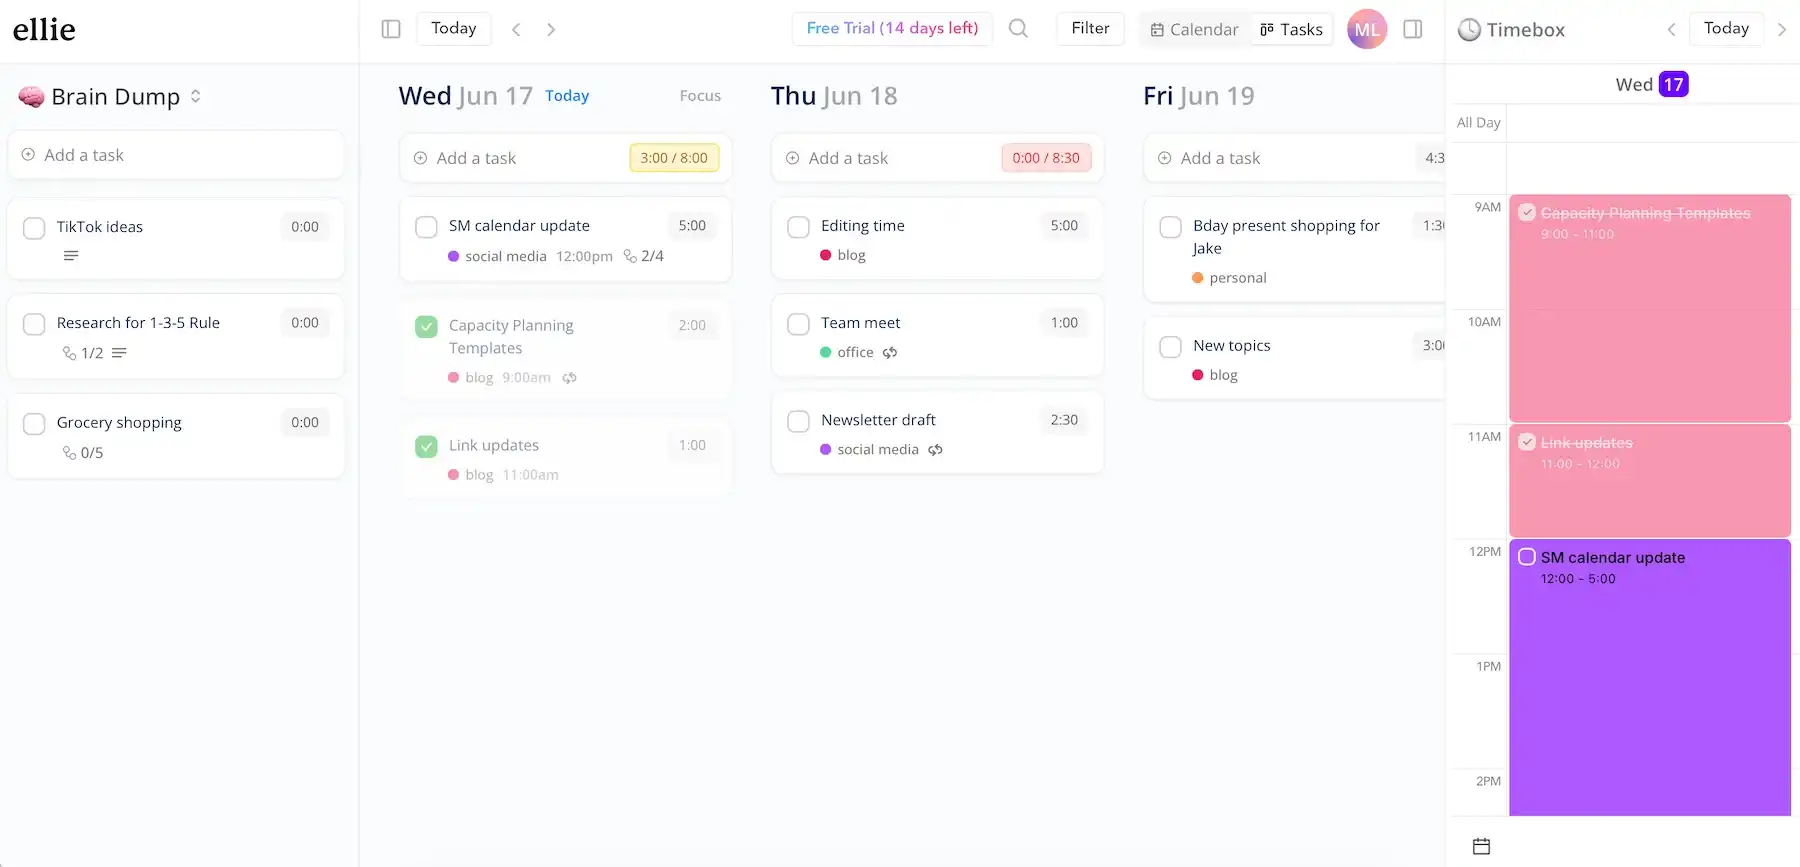Click Focus on Wed Jun 17
The width and height of the screenshot is (1800, 867).
(x=700, y=96)
